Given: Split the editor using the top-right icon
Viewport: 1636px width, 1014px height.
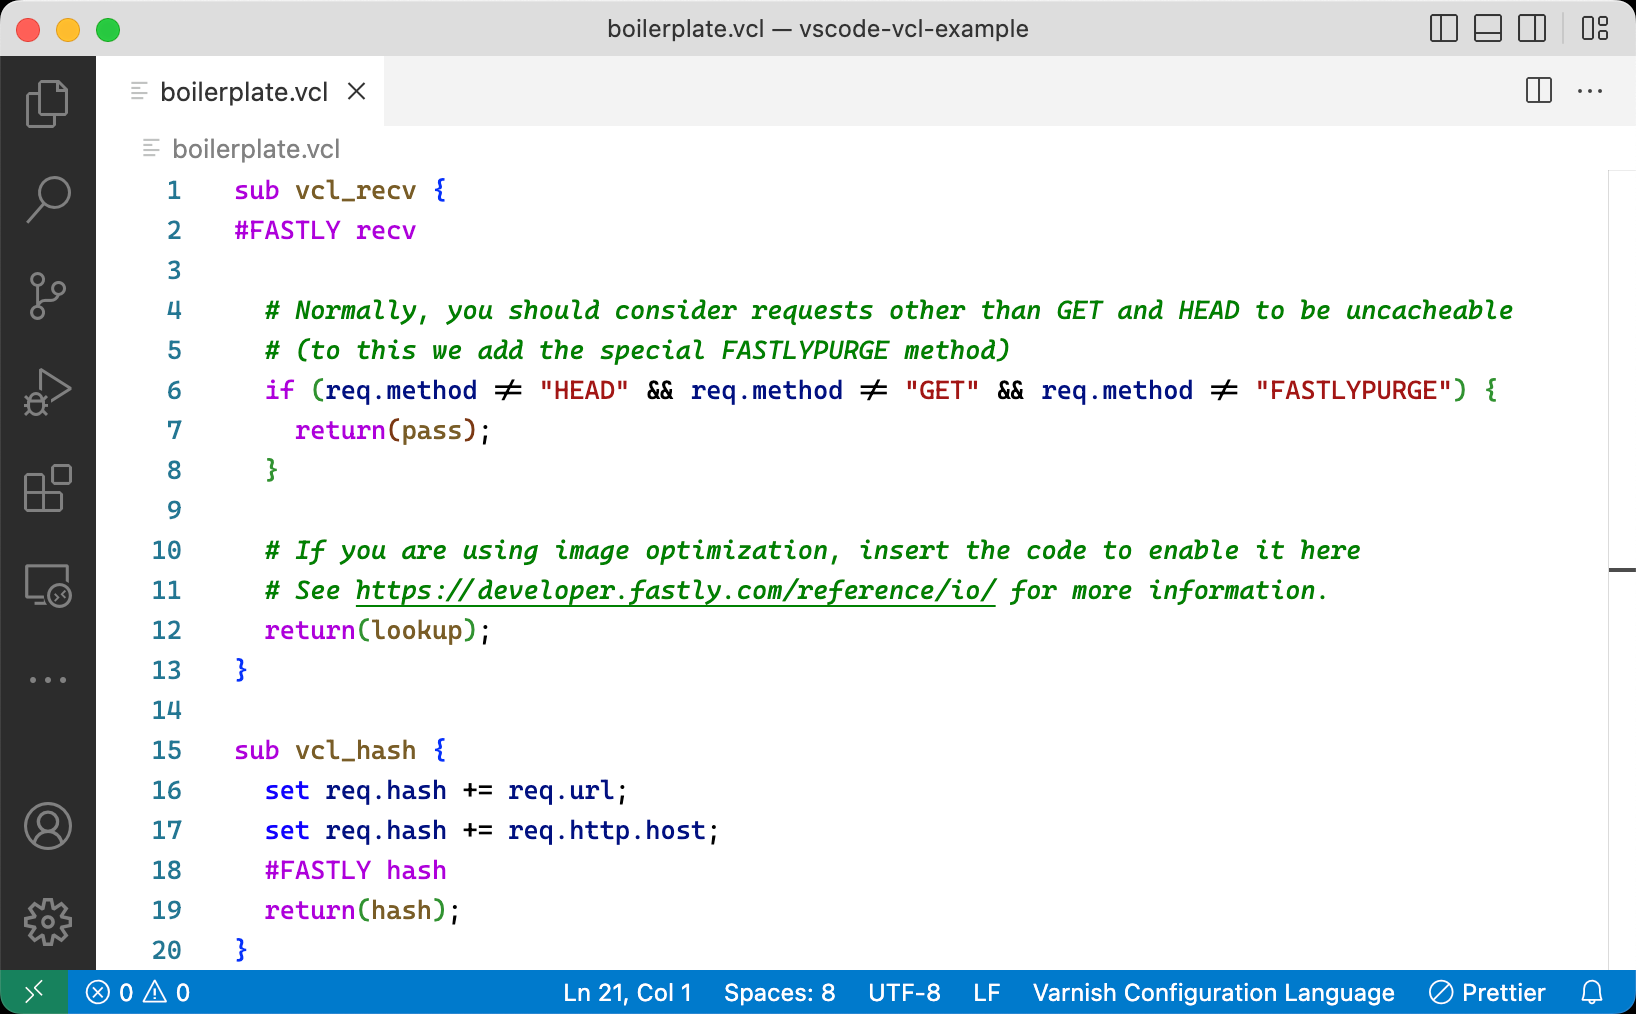Looking at the screenshot, I should tap(1537, 91).
